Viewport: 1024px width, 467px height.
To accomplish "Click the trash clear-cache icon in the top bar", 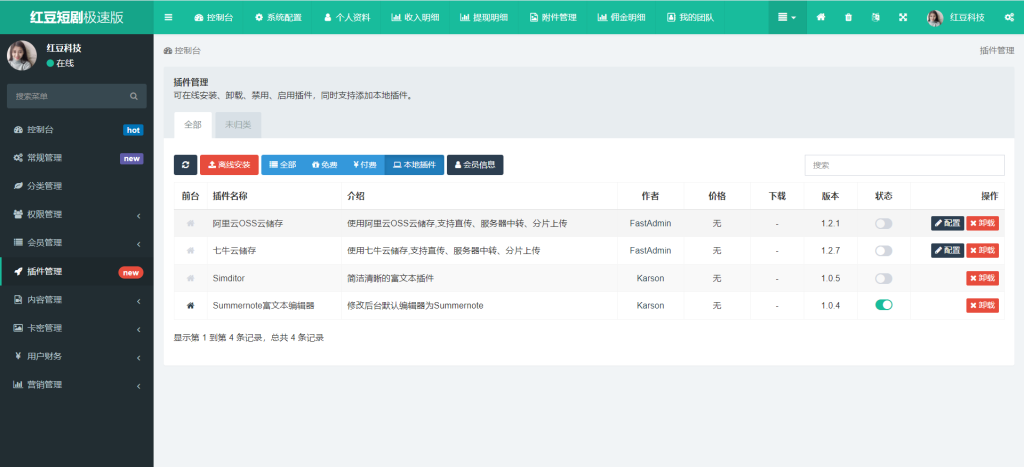I will [x=848, y=18].
